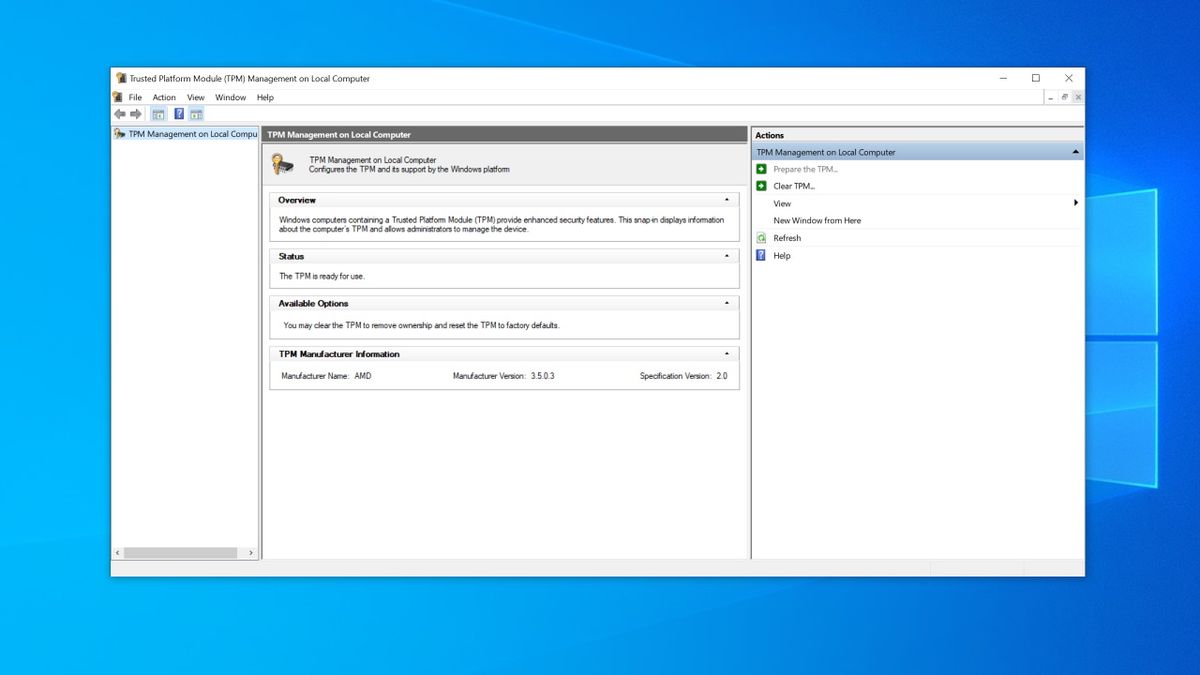Select TPM Management on Local Computer tree node

(190, 133)
